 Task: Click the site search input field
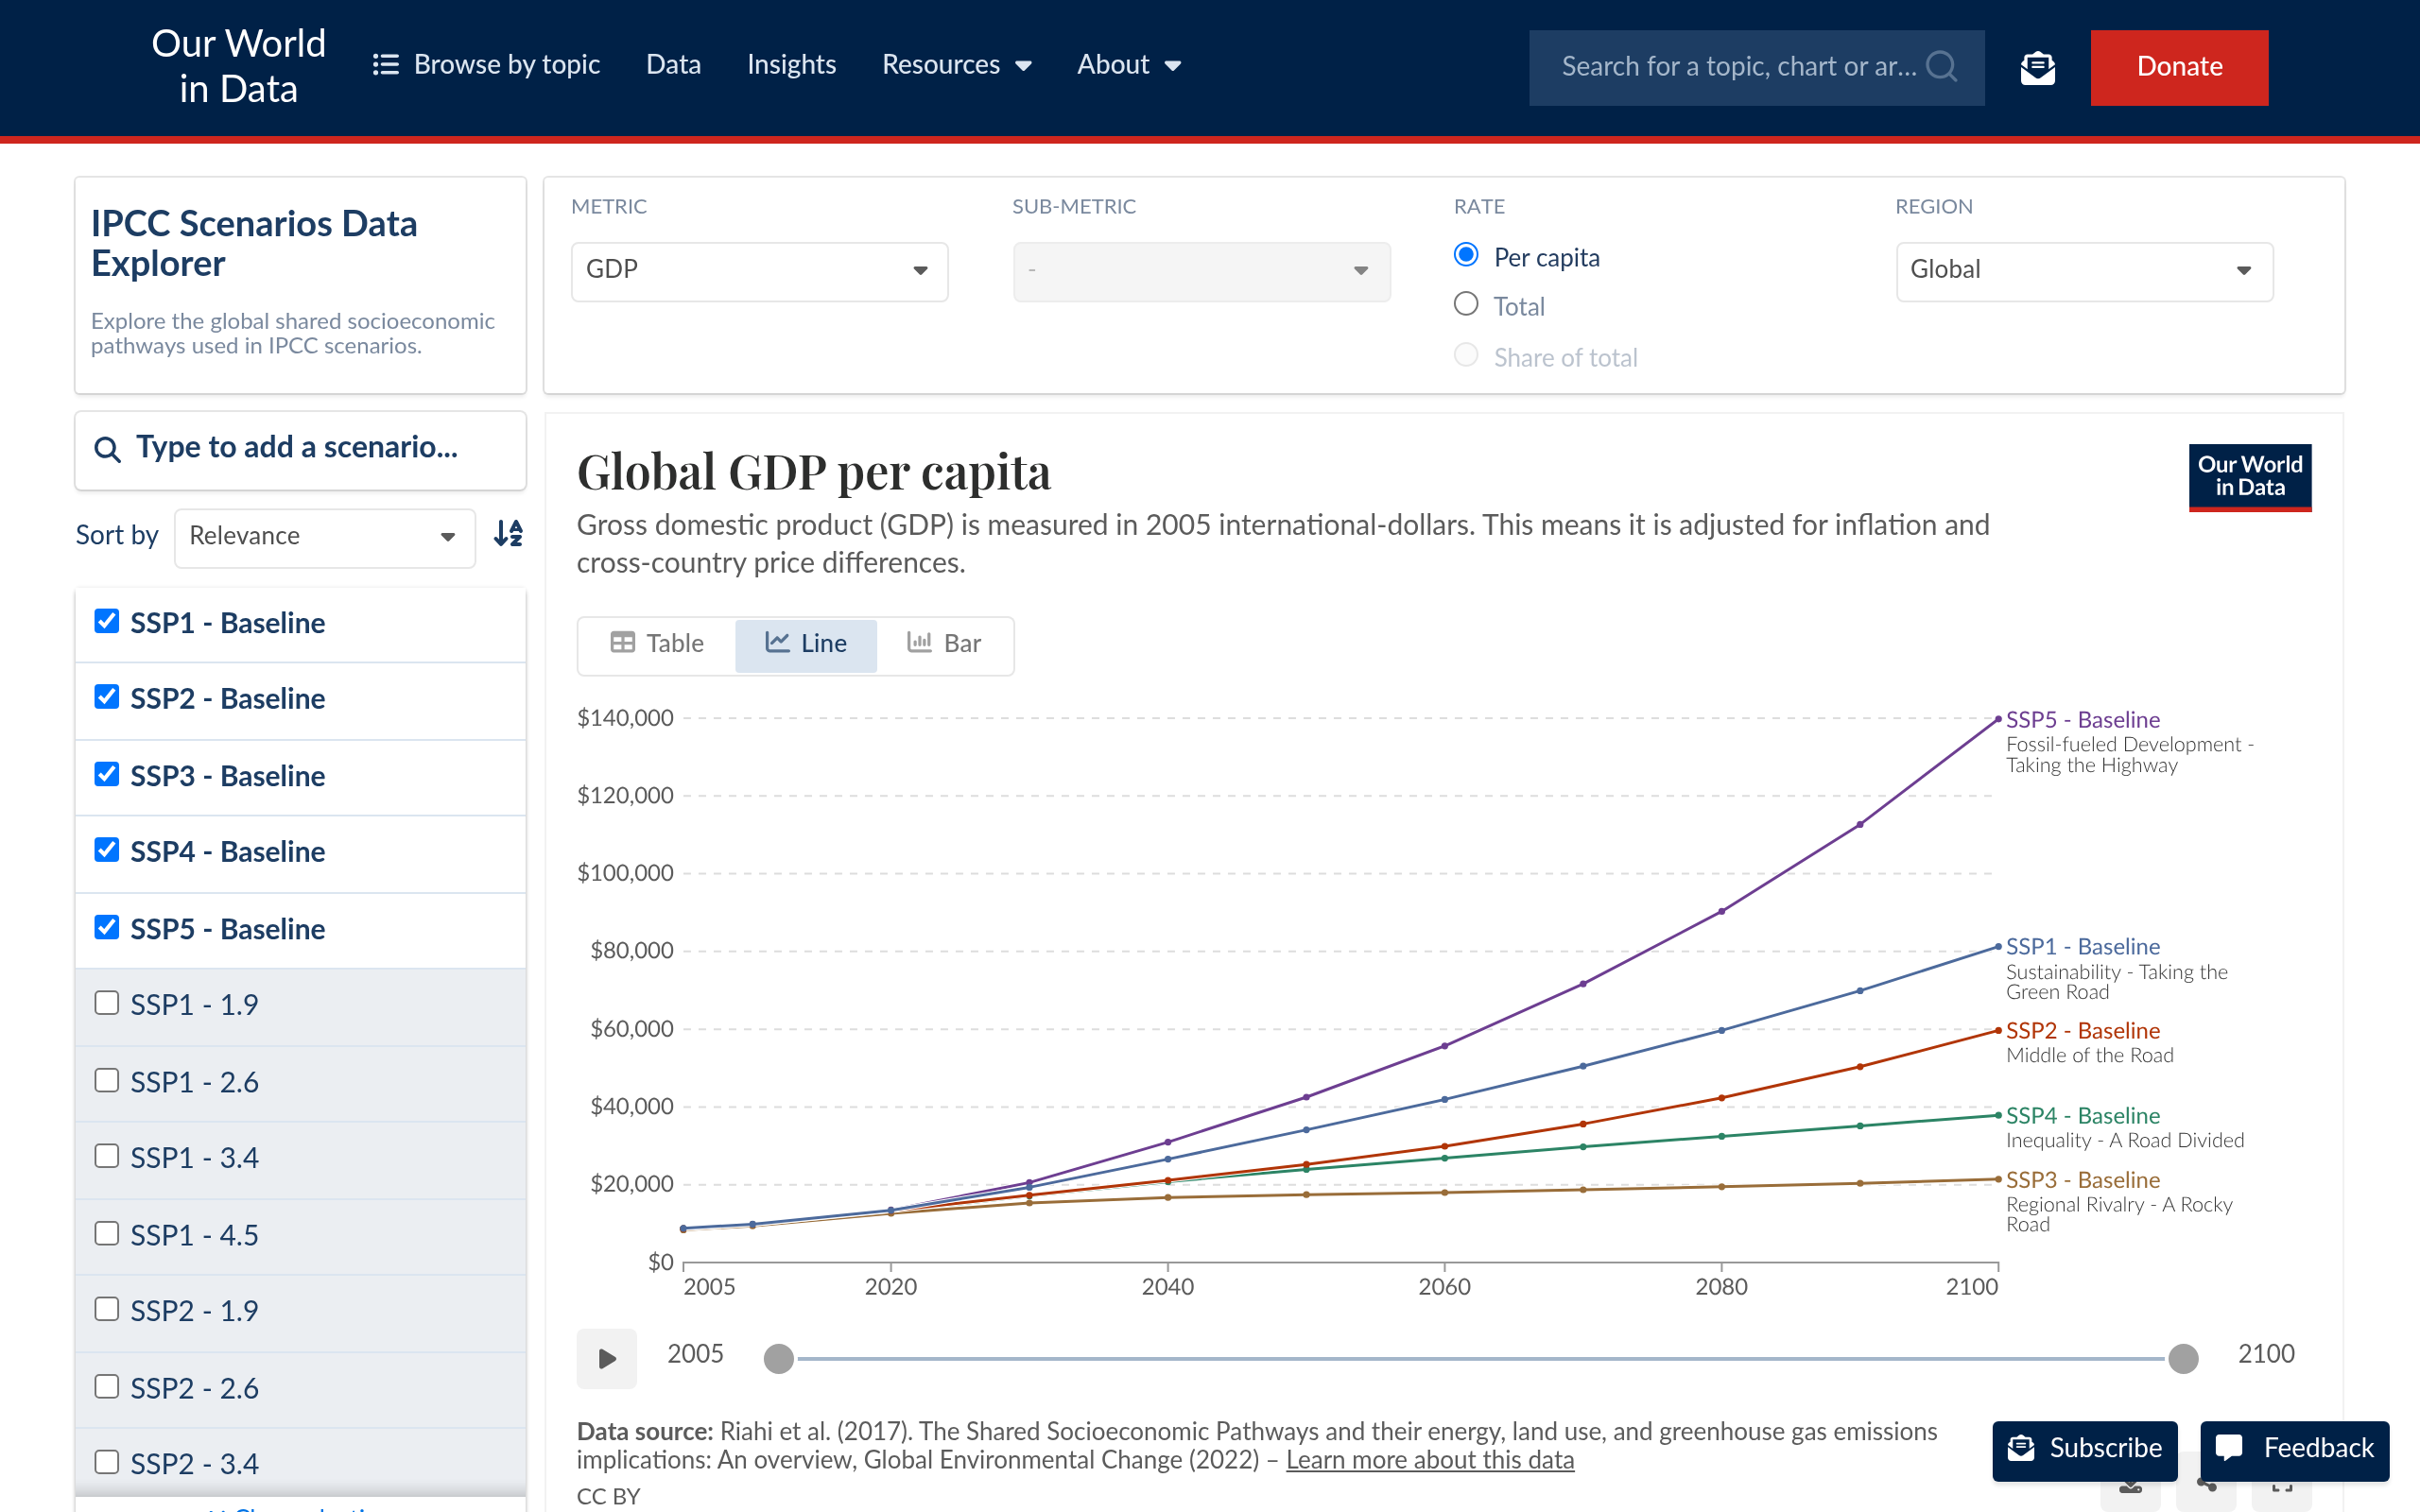click(x=1756, y=67)
